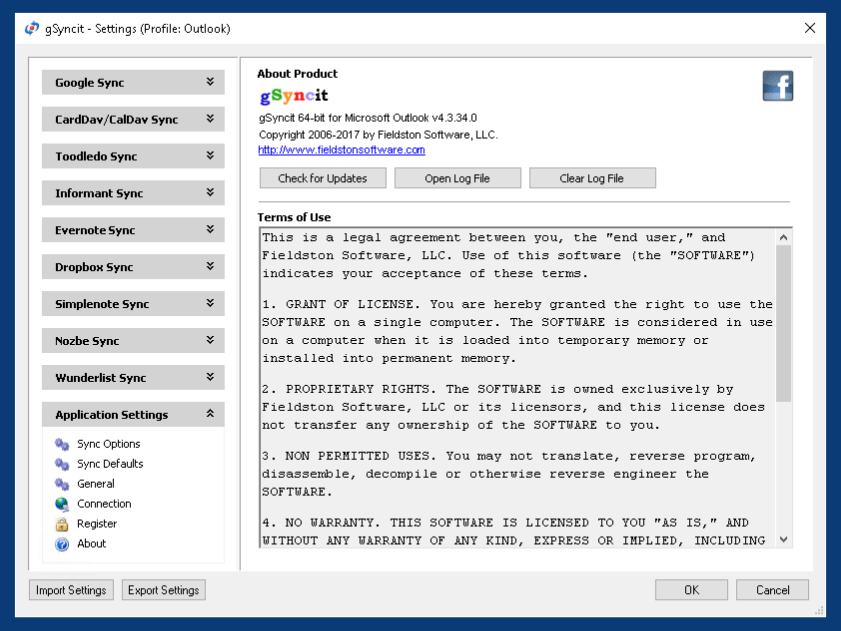
Task: Click the 'Terms of Use' heading
Action: [x=294, y=217]
